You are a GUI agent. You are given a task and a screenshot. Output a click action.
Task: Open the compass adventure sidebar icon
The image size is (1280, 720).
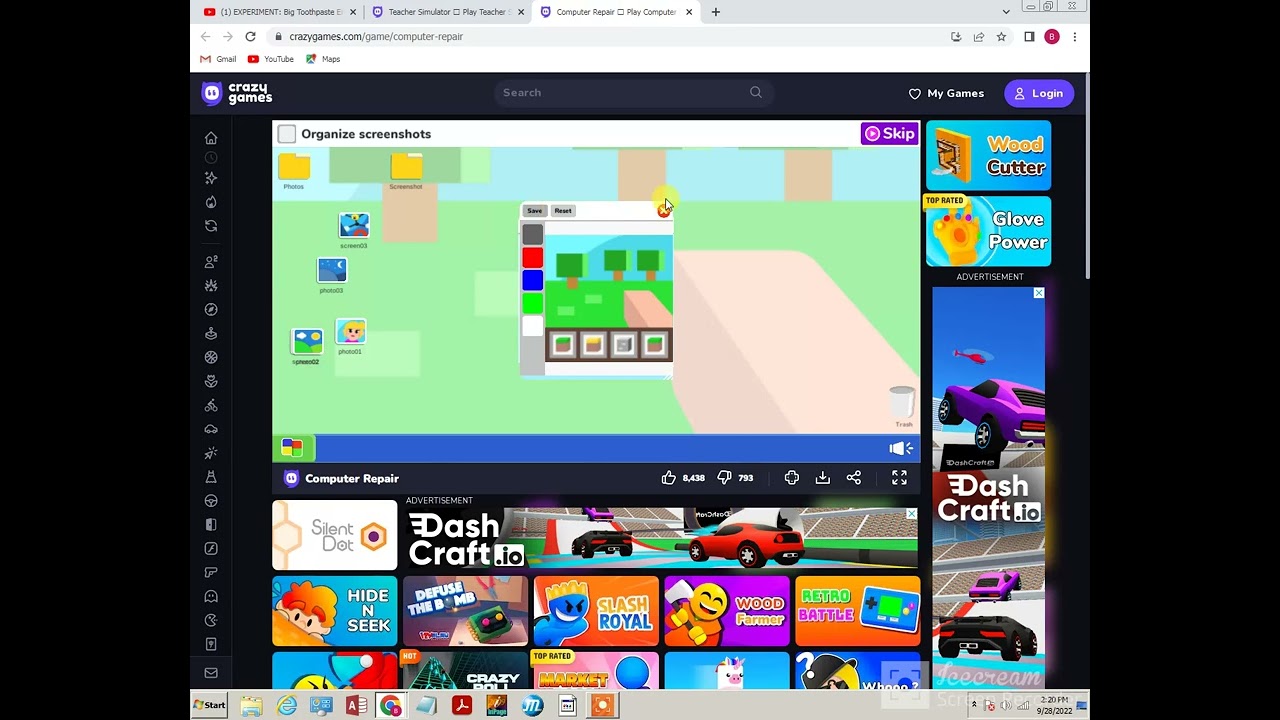(x=211, y=310)
